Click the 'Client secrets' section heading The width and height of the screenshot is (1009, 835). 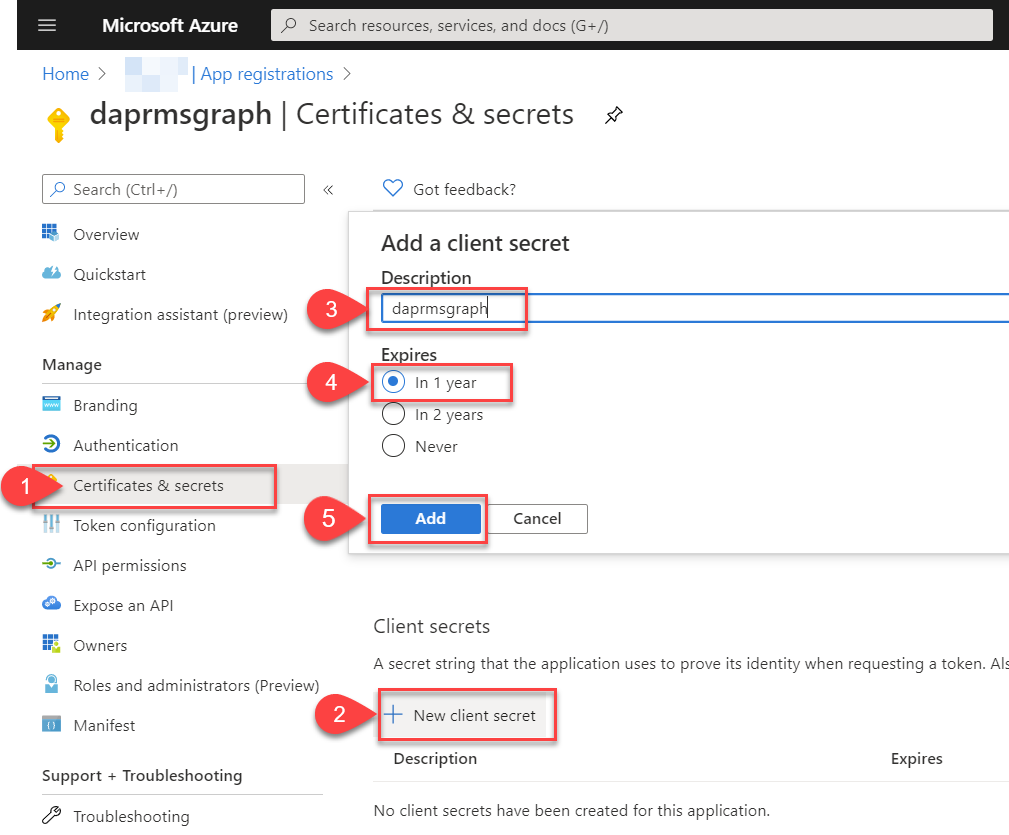(x=432, y=626)
